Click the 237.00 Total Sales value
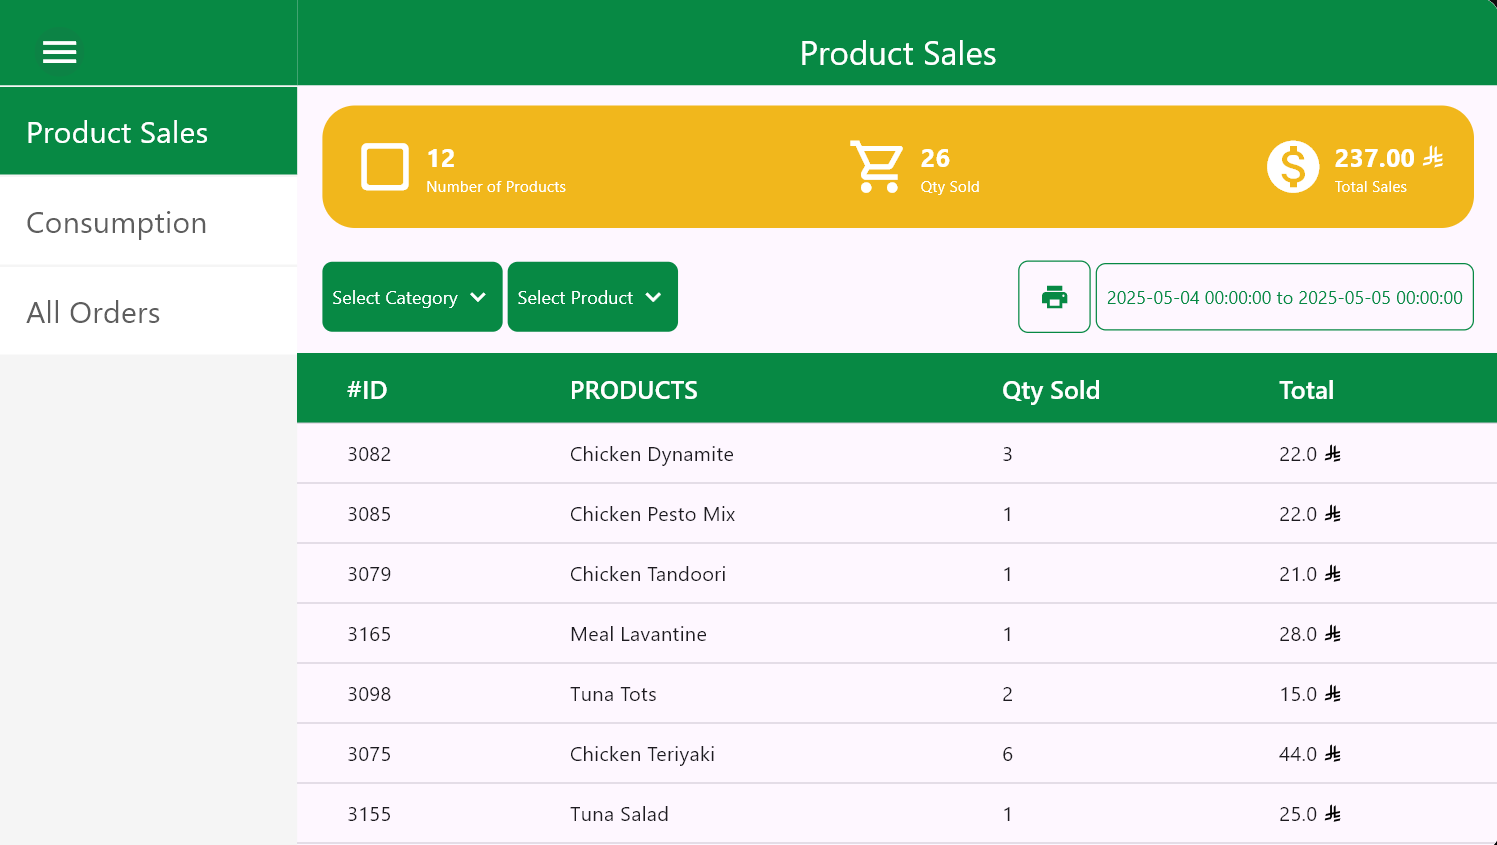Viewport: 1497px width, 845px height. pyautogui.click(x=1389, y=158)
